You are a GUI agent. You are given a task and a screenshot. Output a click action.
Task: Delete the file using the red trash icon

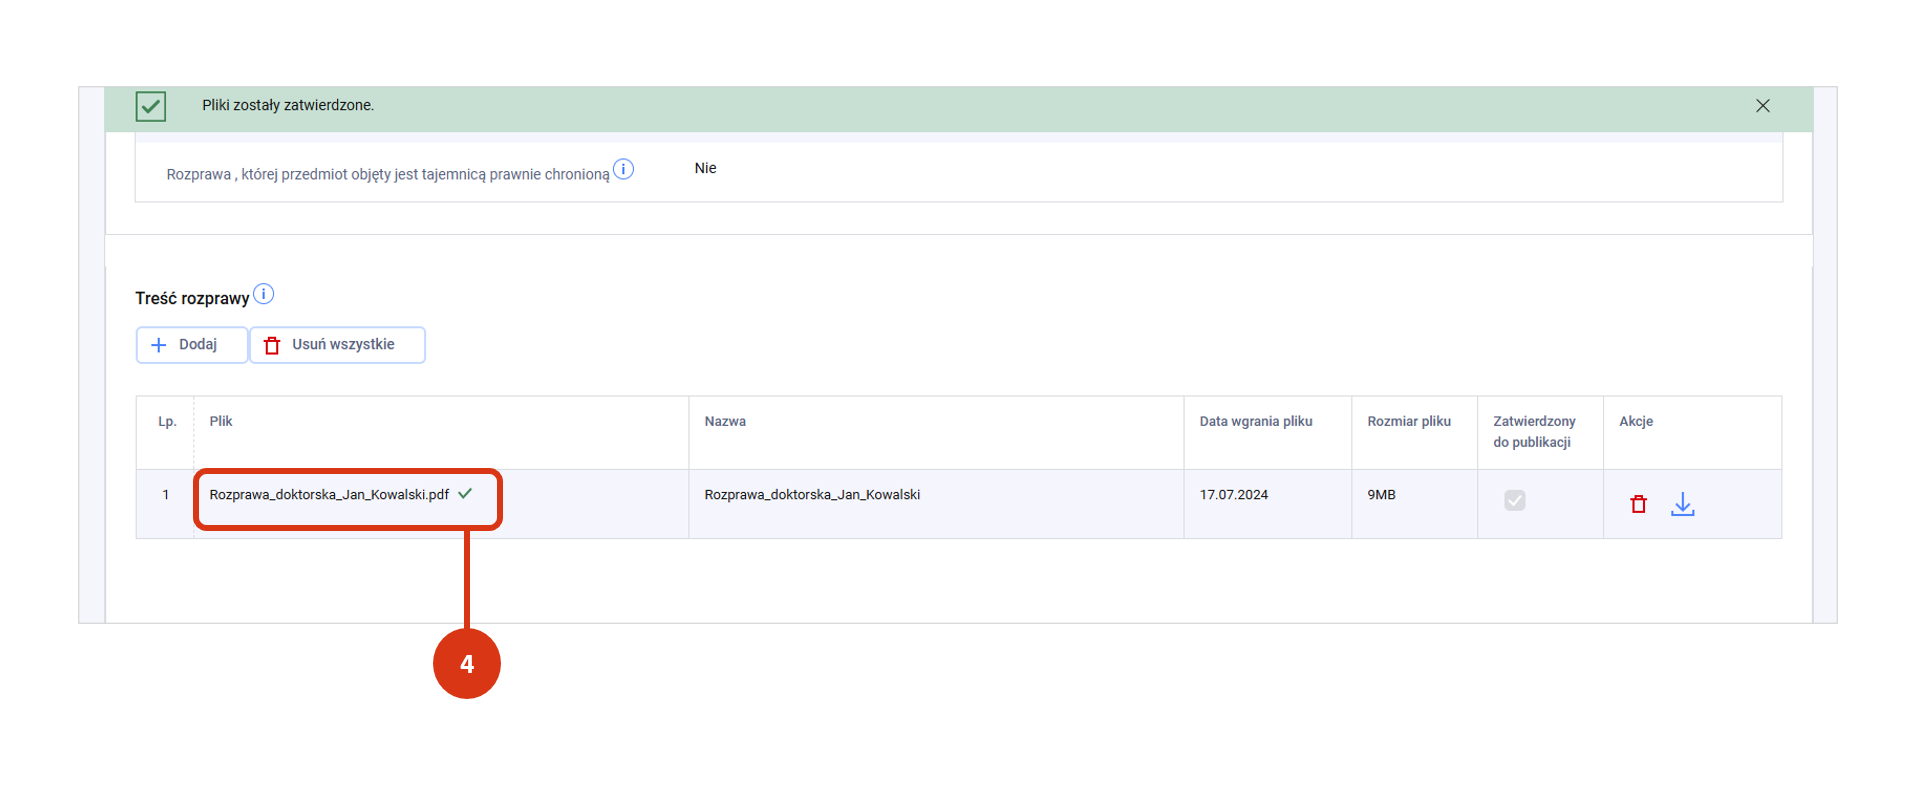1638,504
